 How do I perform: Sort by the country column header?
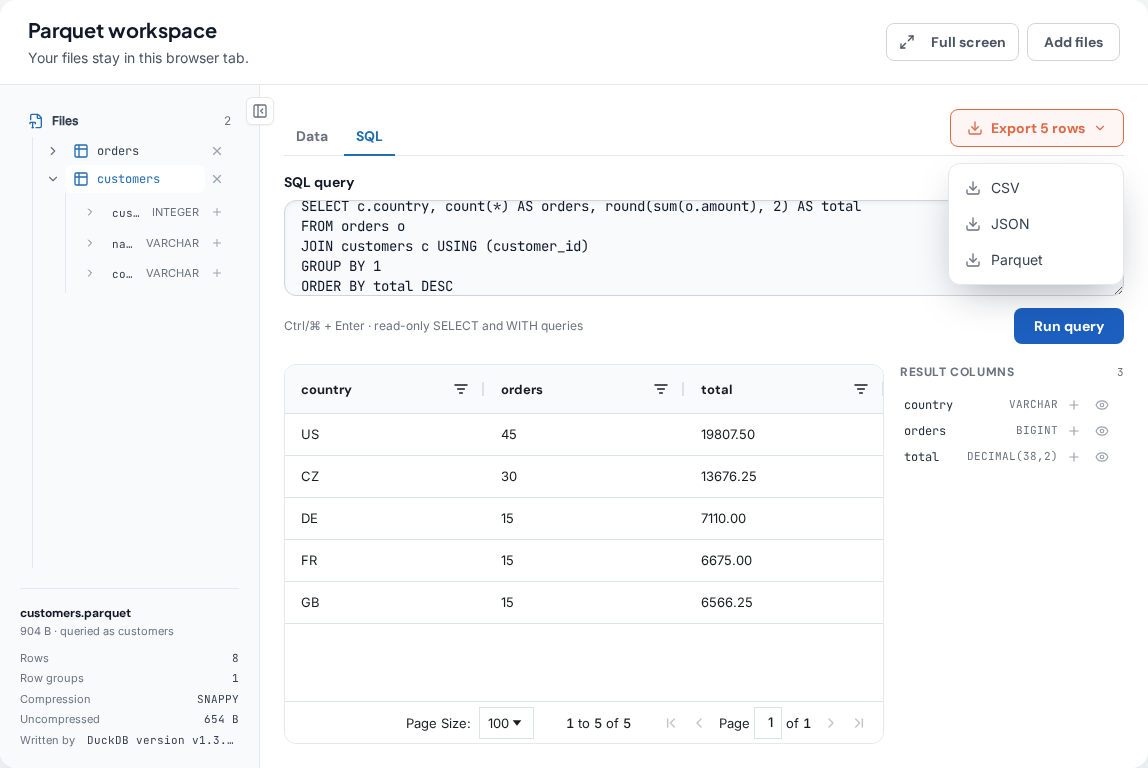coord(327,389)
